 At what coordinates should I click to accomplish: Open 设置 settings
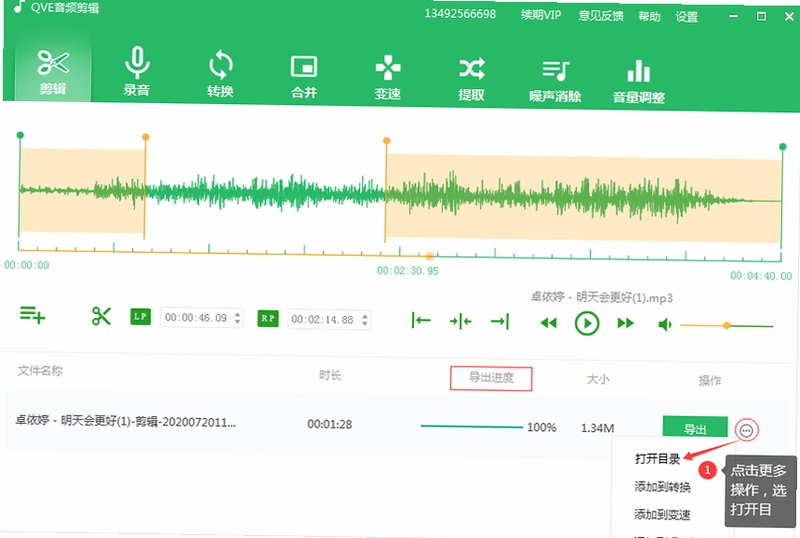click(686, 17)
